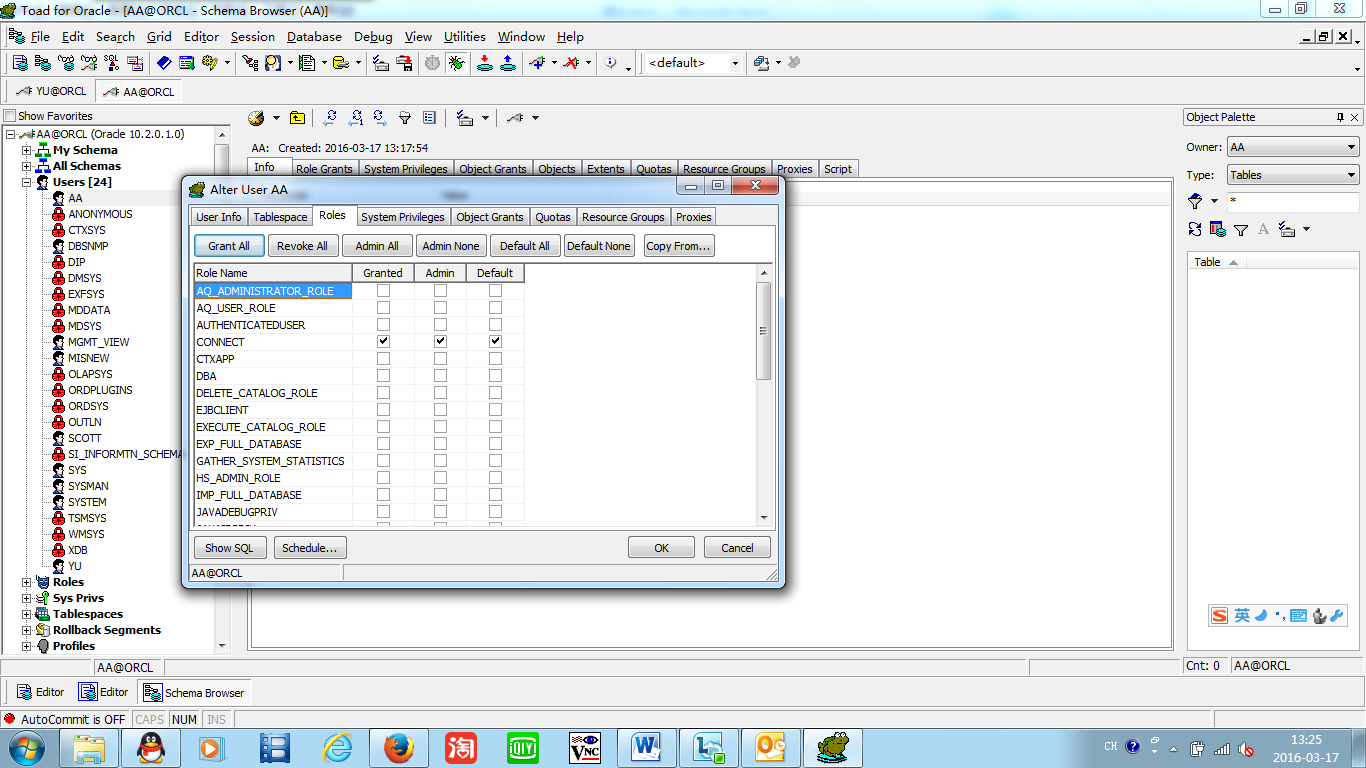Open Firefox from the taskbar
Image resolution: width=1366 pixels, height=768 pixels.
pyautogui.click(x=399, y=747)
